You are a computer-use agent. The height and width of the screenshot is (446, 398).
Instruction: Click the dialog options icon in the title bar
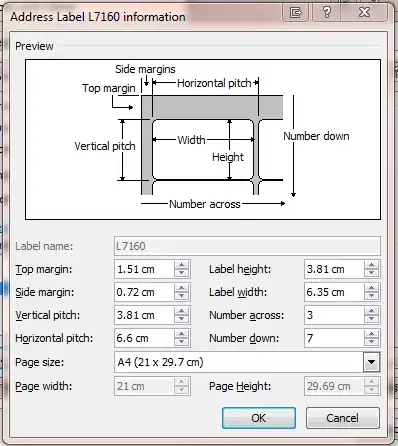(x=295, y=13)
